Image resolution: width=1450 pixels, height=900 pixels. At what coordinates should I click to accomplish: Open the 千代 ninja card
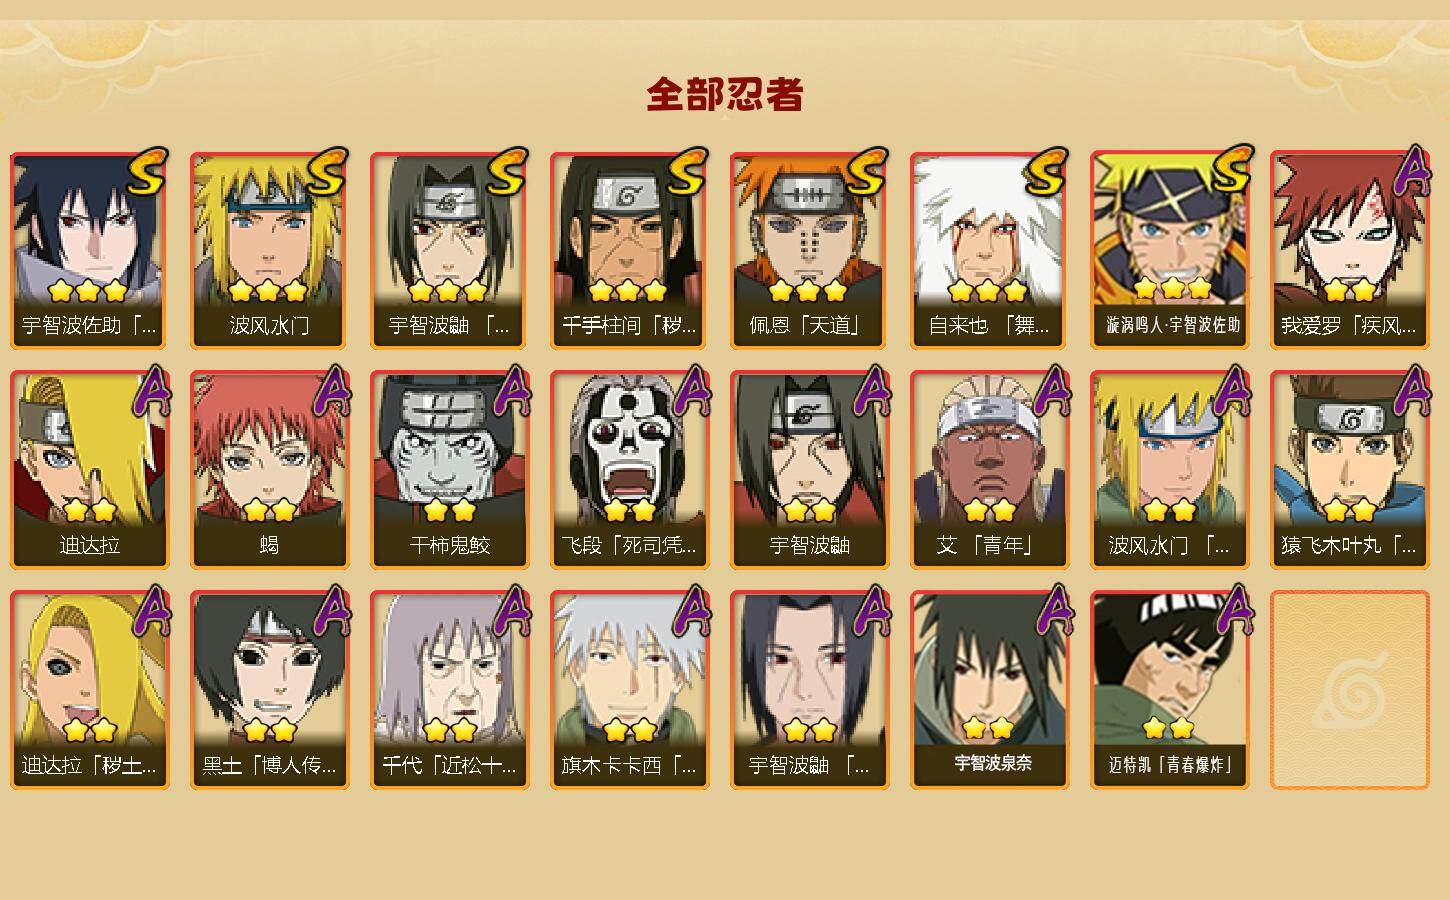[449, 690]
